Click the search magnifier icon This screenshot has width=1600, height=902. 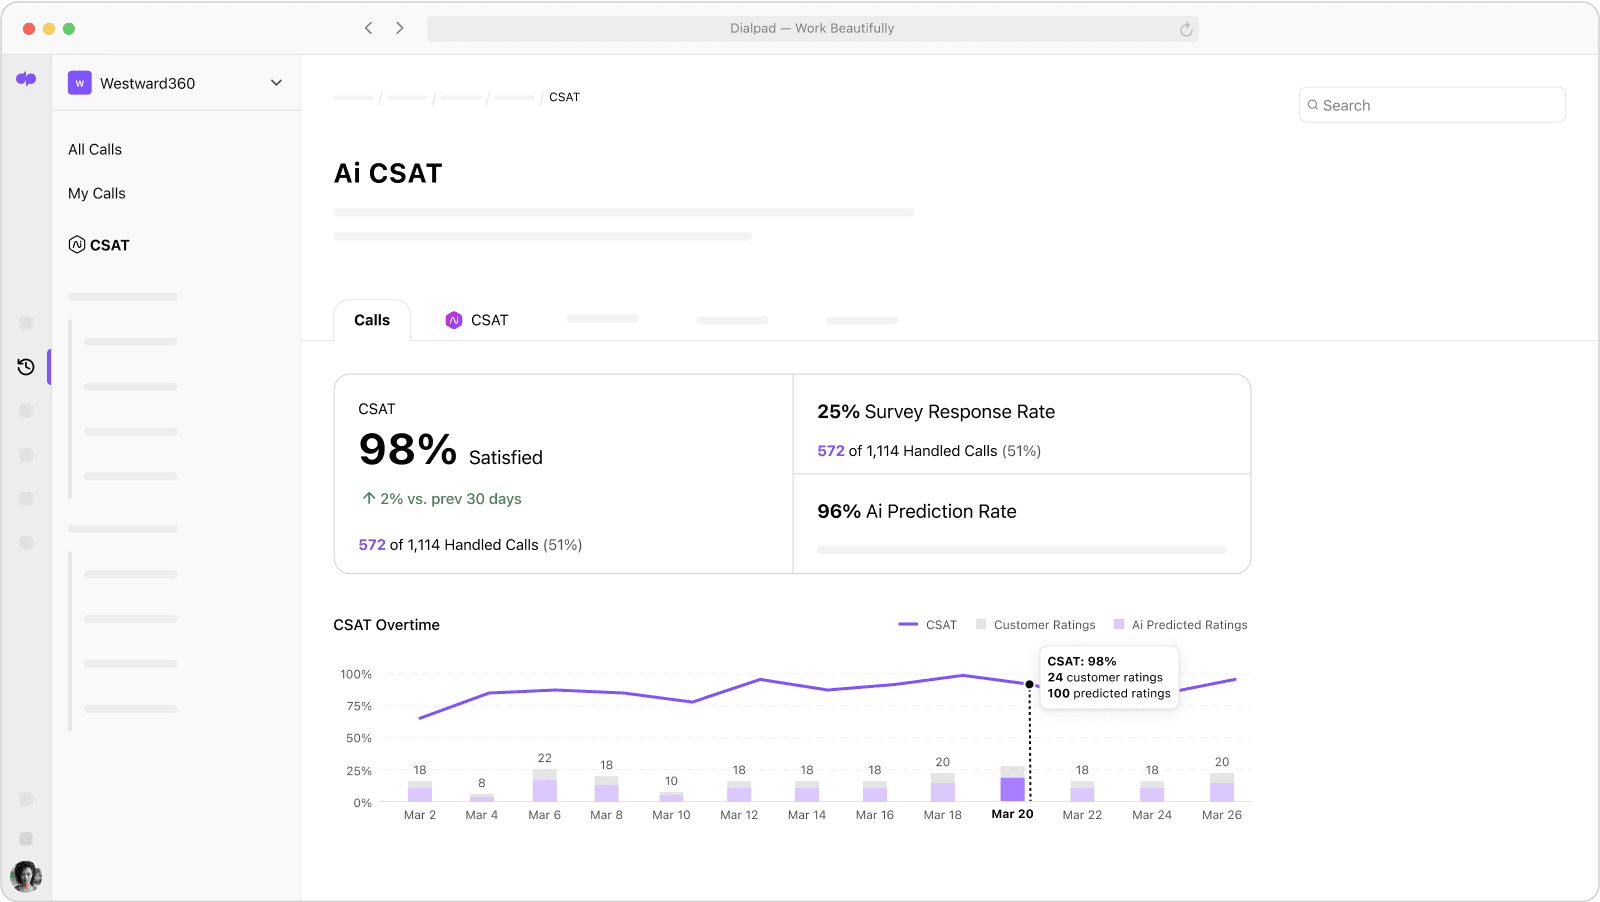[x=1314, y=105]
